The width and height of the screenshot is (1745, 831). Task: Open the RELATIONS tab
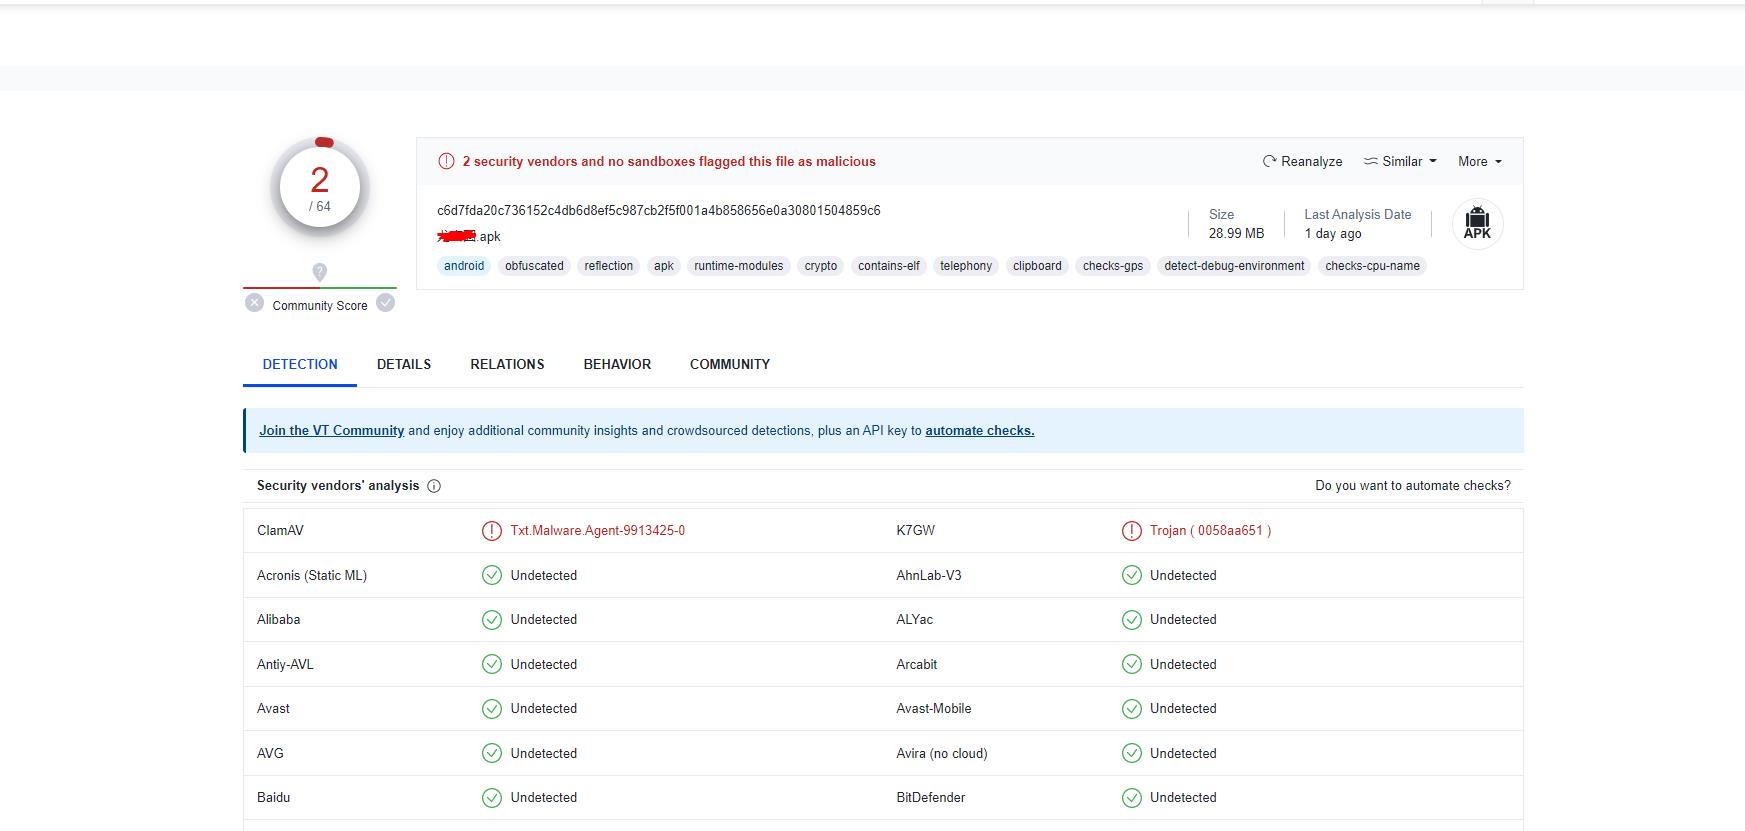click(x=507, y=364)
